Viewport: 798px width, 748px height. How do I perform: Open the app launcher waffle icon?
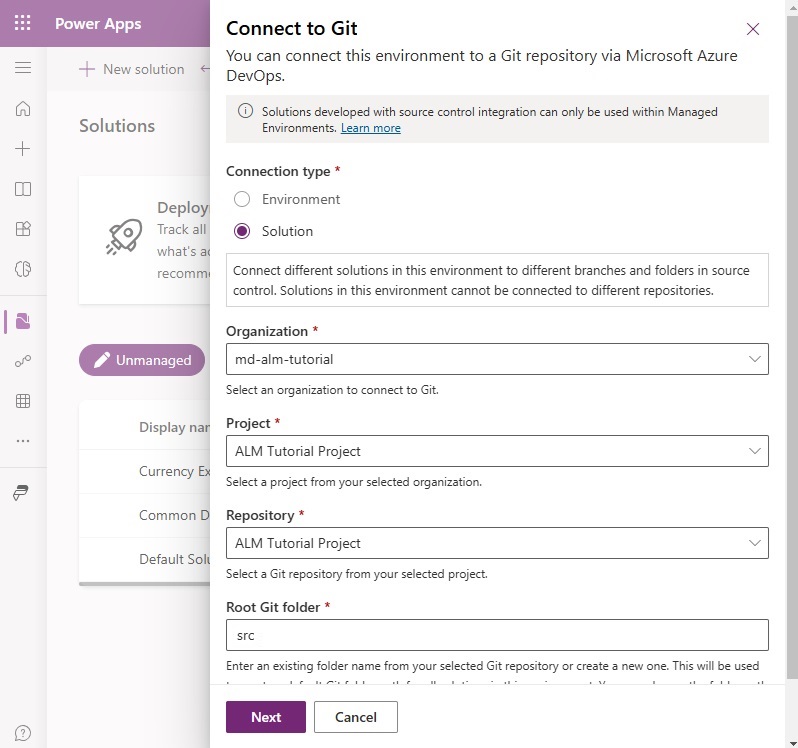point(22,23)
